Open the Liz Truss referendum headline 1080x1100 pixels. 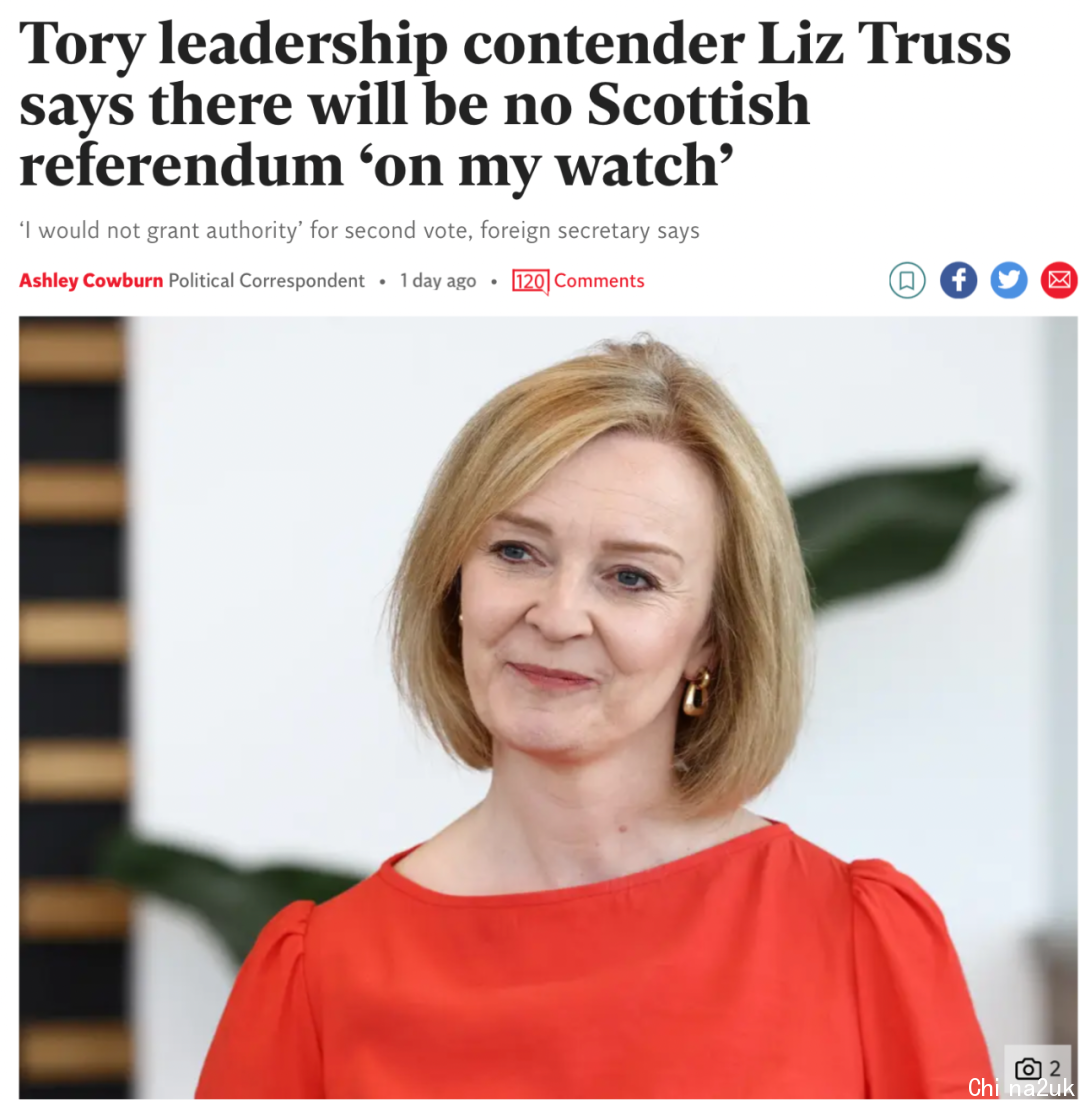point(514,104)
